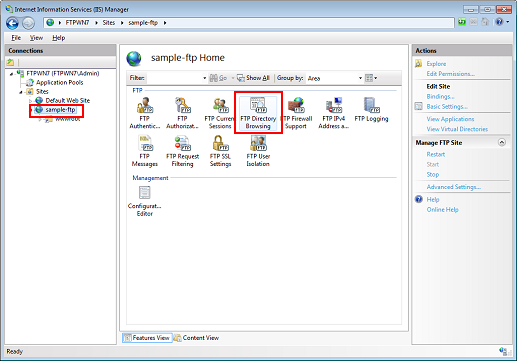Click the Bindings action link
The width and height of the screenshot is (517, 361).
[440, 96]
